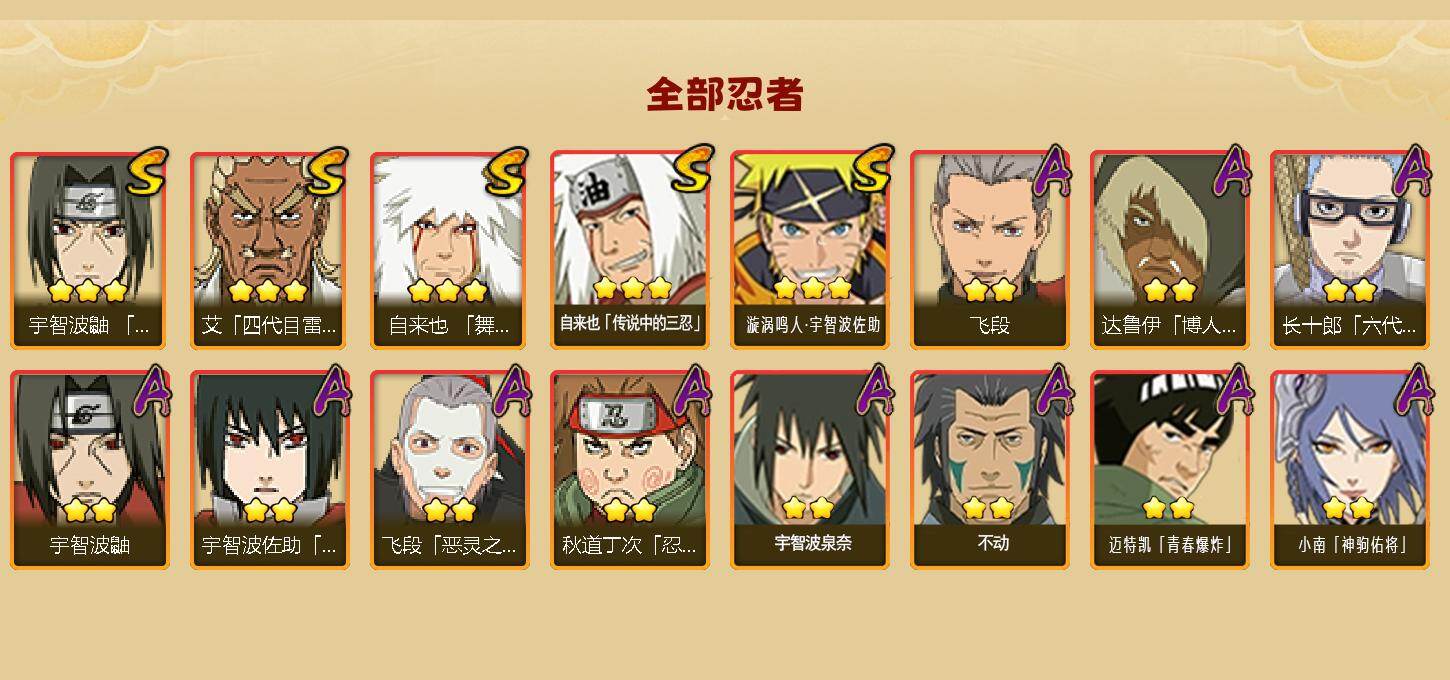Open the 艾「四代目雷影」ninja card
Viewport: 1450px width, 680px height.
[x=270, y=250]
